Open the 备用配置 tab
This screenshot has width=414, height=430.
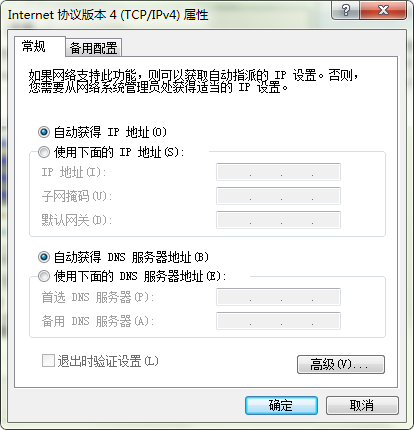94,48
